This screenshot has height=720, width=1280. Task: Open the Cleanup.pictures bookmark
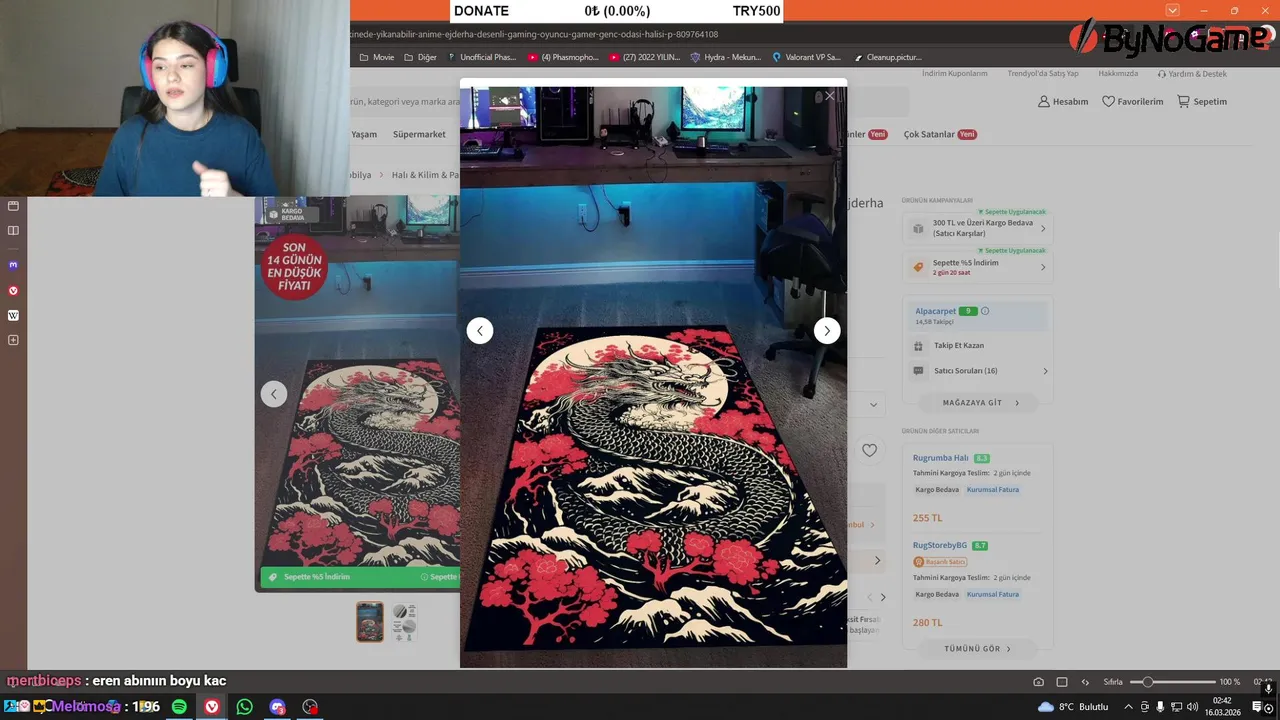click(x=888, y=57)
